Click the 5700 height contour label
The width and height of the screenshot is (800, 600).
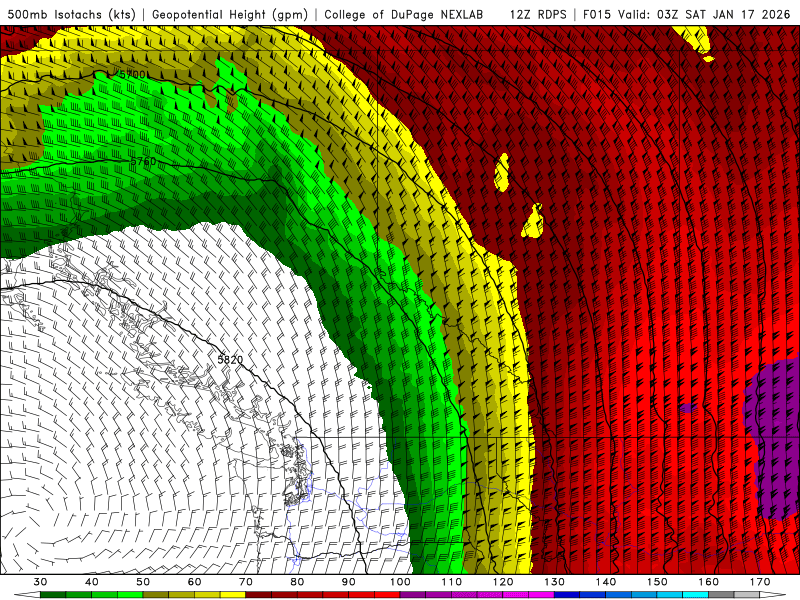(x=132, y=74)
